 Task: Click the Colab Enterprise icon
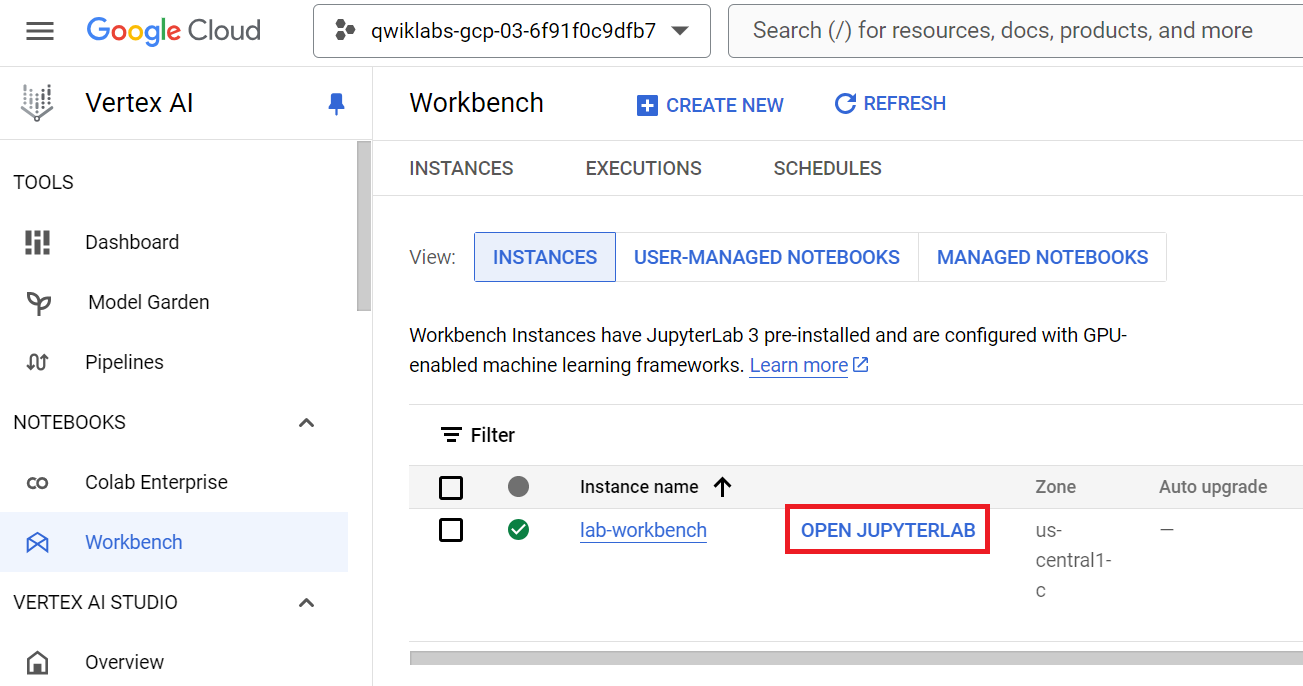point(37,483)
